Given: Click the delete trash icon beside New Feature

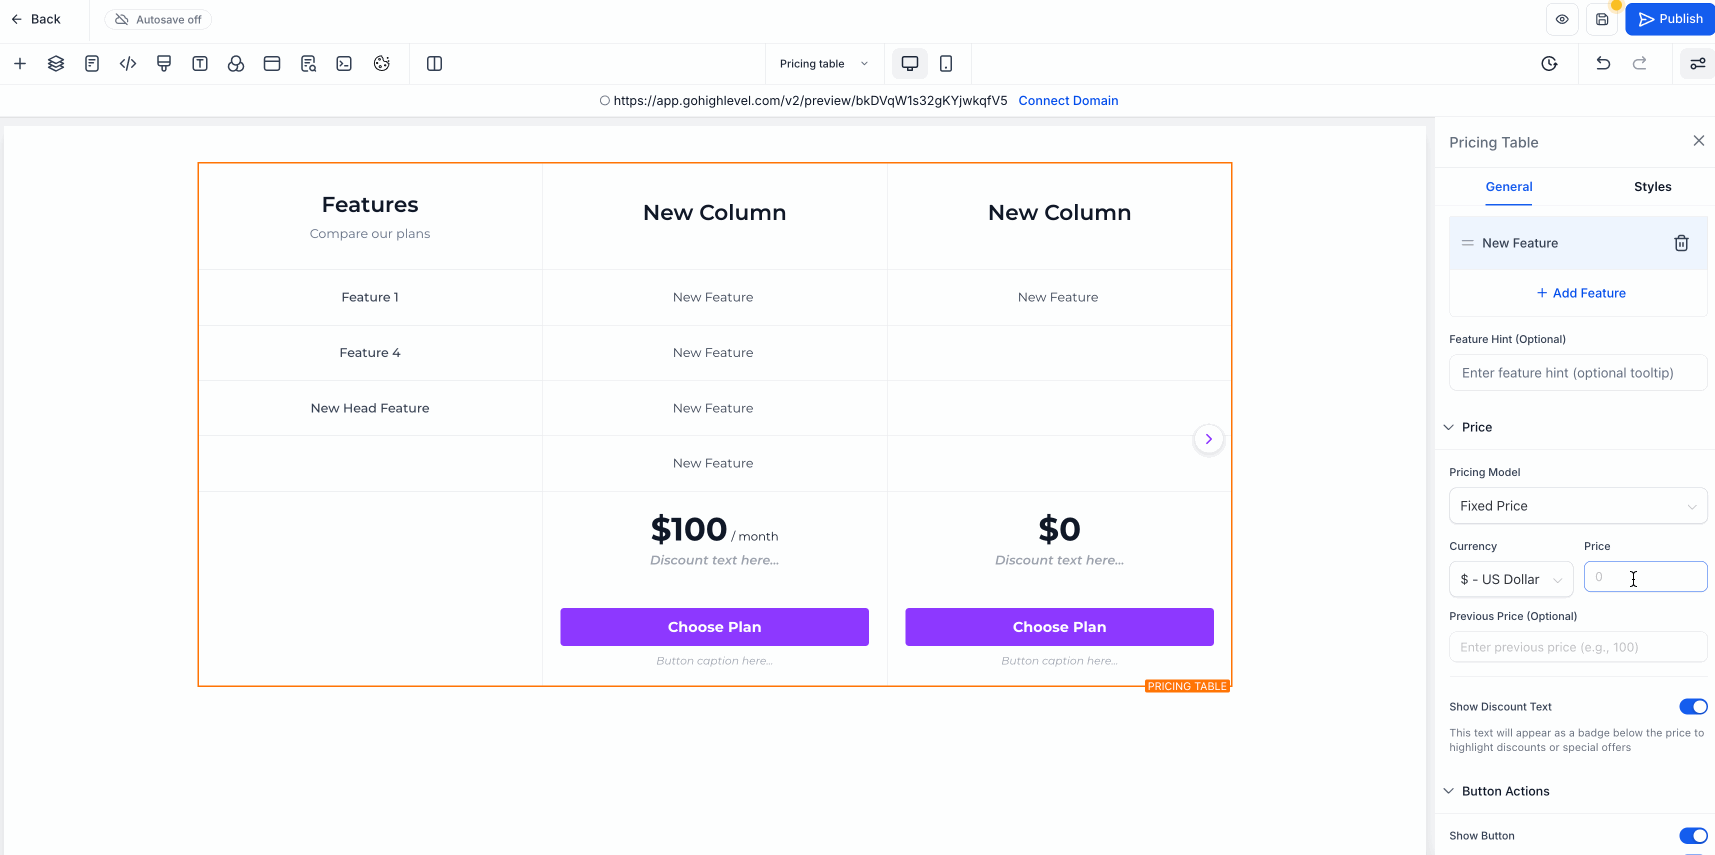Looking at the screenshot, I should coord(1681,242).
